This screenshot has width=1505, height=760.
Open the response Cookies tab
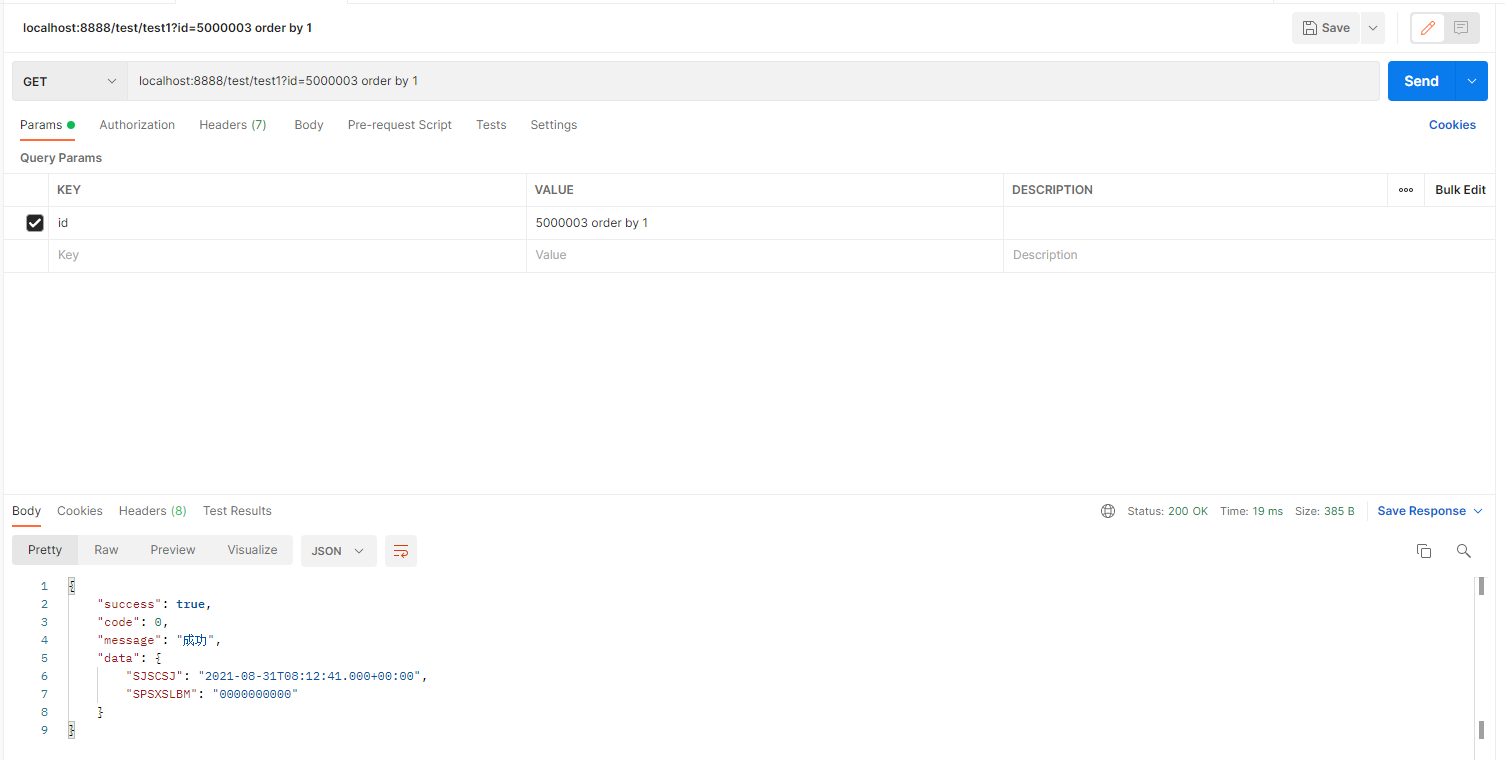80,511
